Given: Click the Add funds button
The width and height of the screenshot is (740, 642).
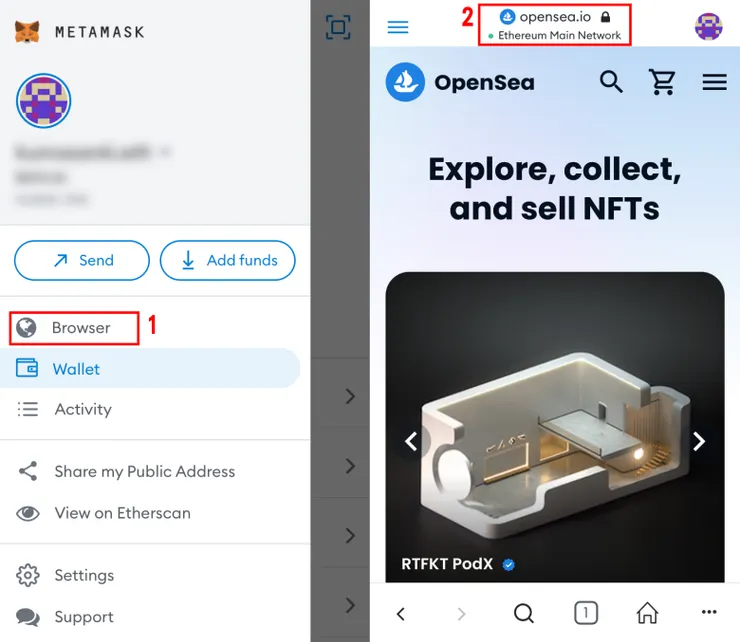Looking at the screenshot, I should click(228, 260).
